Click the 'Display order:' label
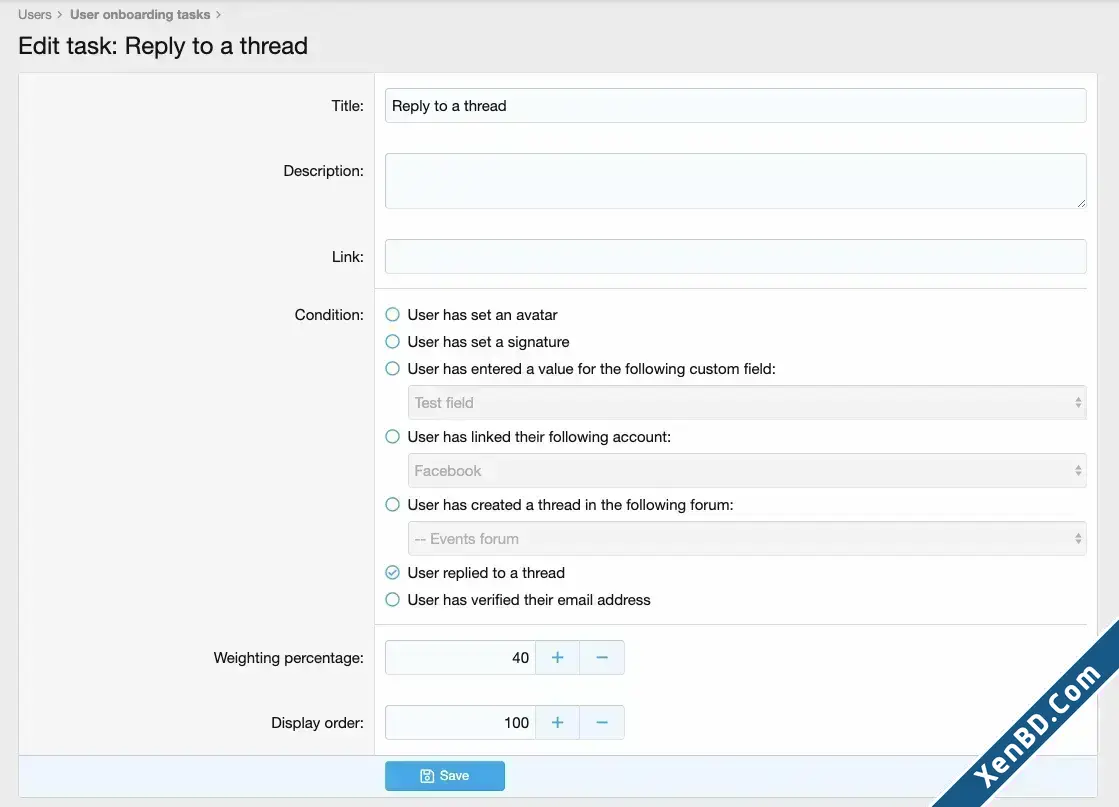The height and width of the screenshot is (807, 1119). pyautogui.click(x=317, y=723)
